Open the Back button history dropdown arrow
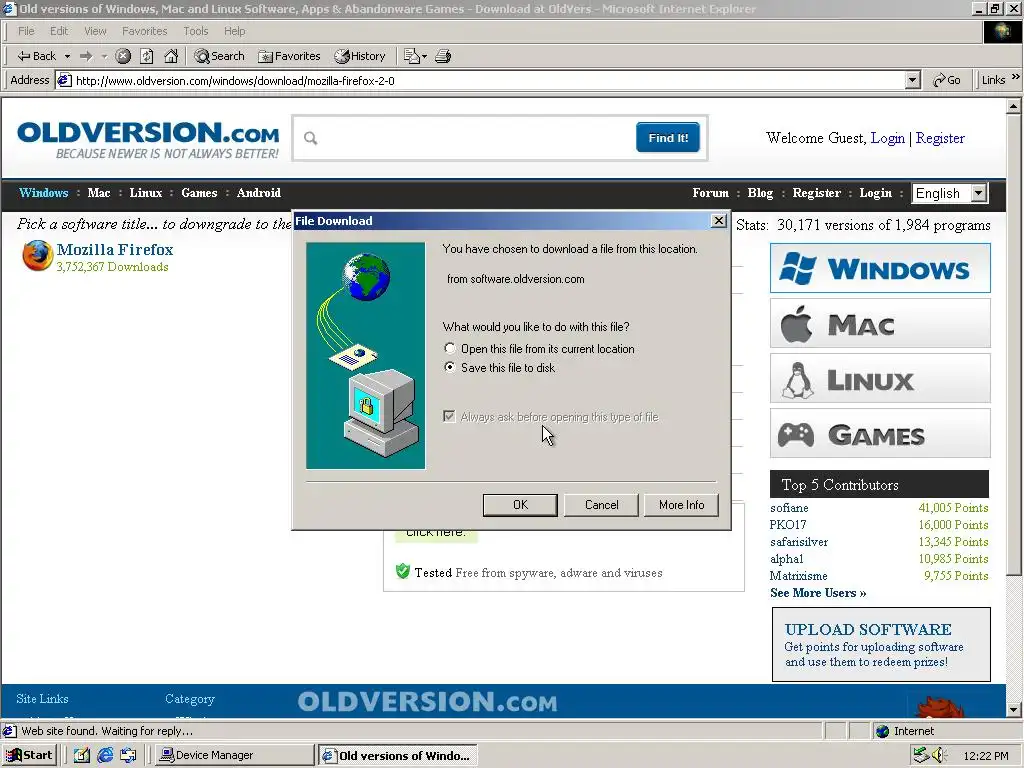This screenshot has height=768, width=1024. pos(67,56)
